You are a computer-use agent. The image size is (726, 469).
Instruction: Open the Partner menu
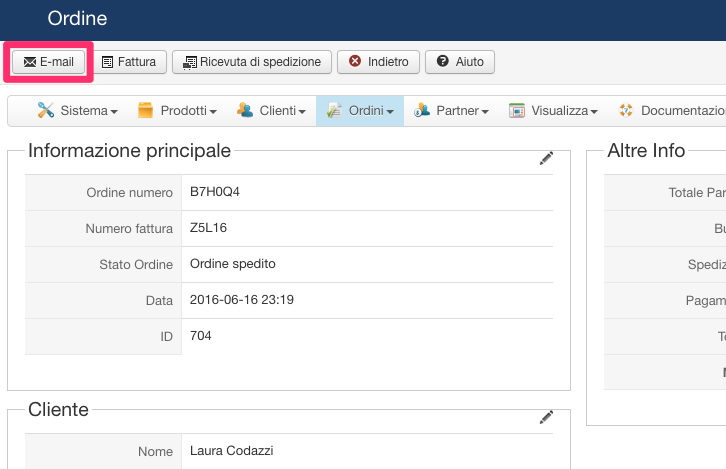(x=461, y=111)
